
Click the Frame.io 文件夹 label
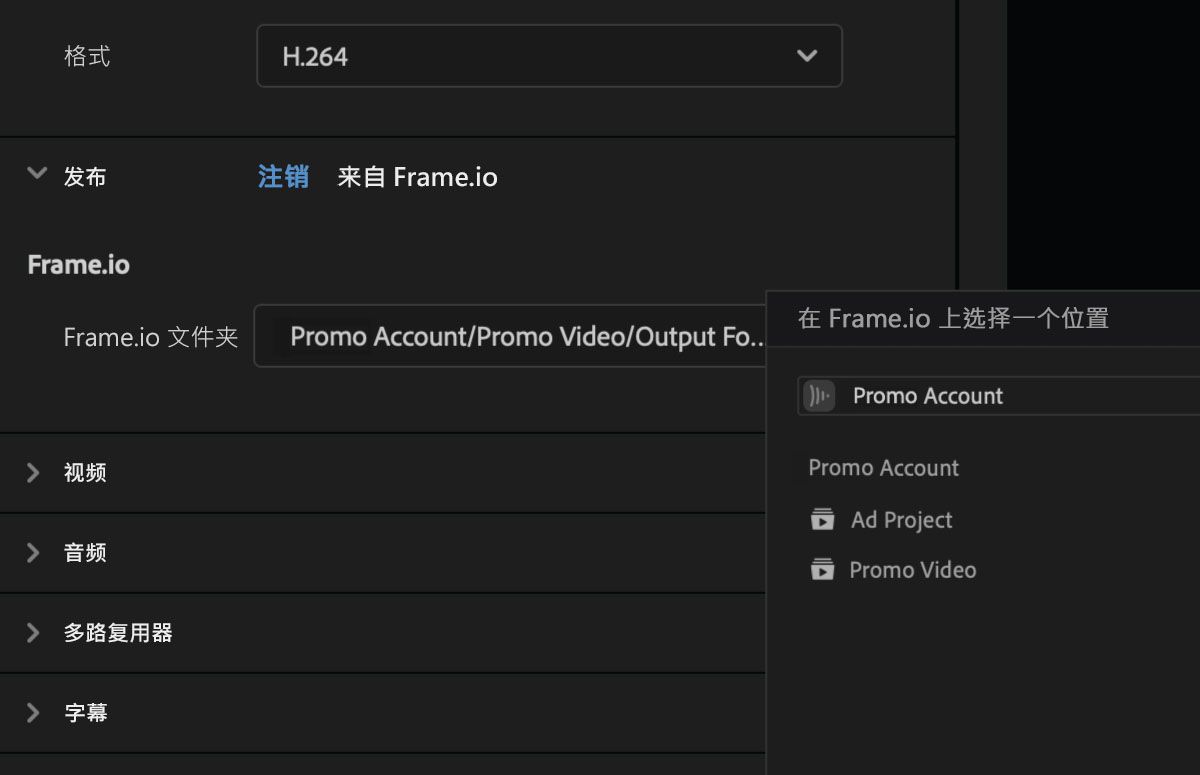coord(151,337)
